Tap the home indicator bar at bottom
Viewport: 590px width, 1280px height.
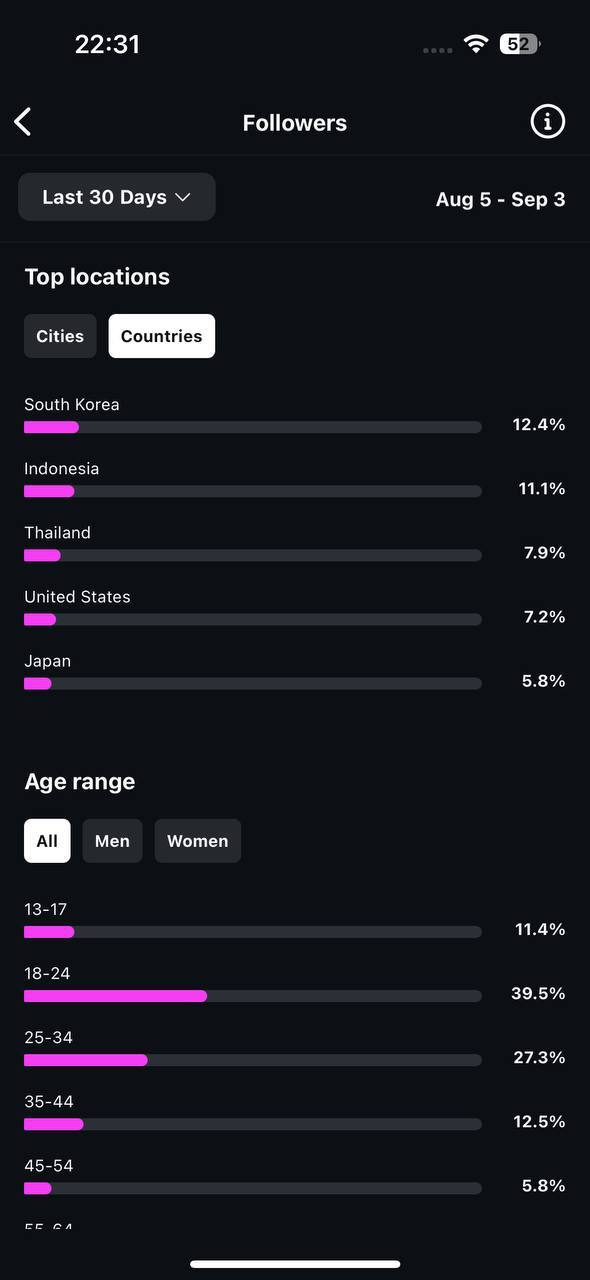pyautogui.click(x=295, y=1264)
